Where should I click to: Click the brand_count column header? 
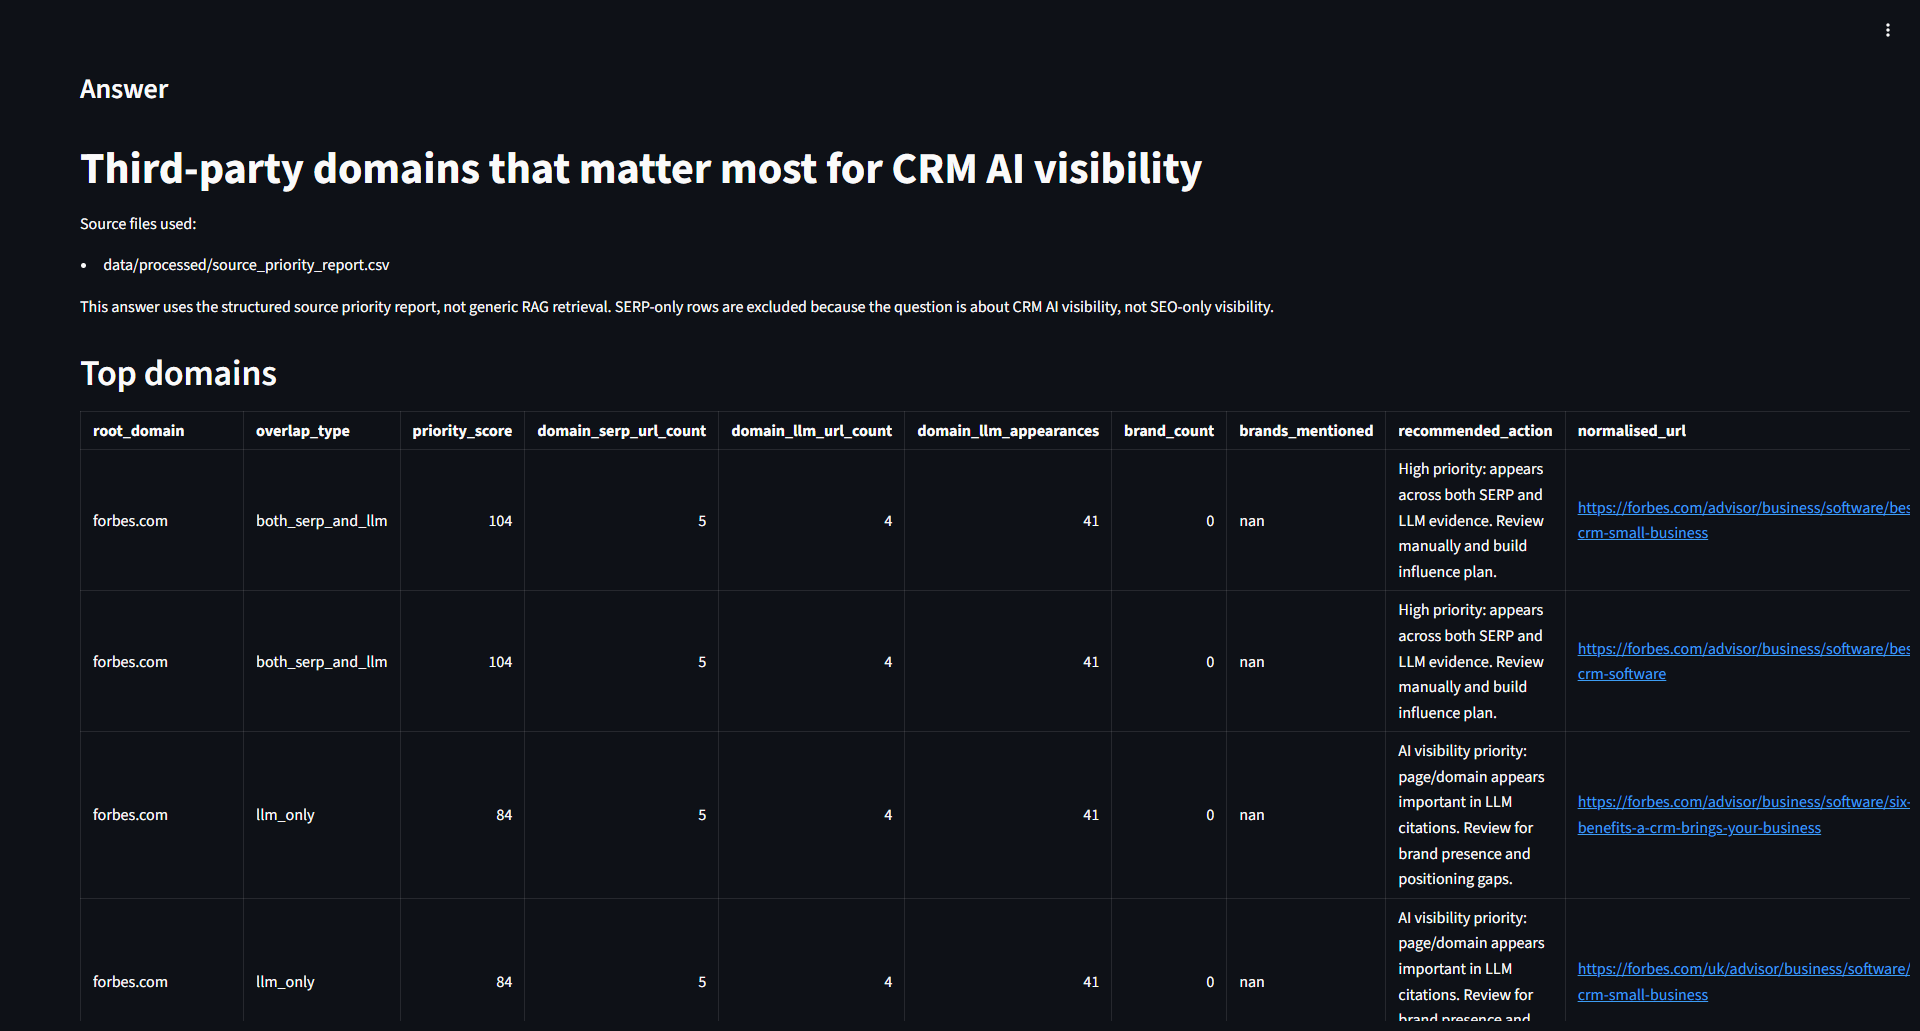click(x=1169, y=431)
